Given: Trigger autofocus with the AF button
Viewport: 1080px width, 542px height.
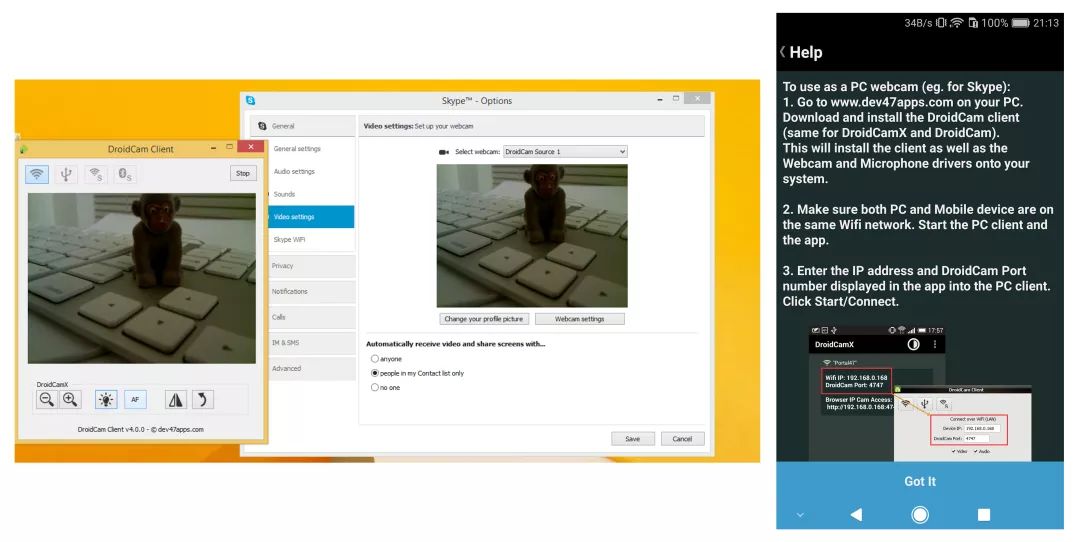Looking at the screenshot, I should click(135, 399).
